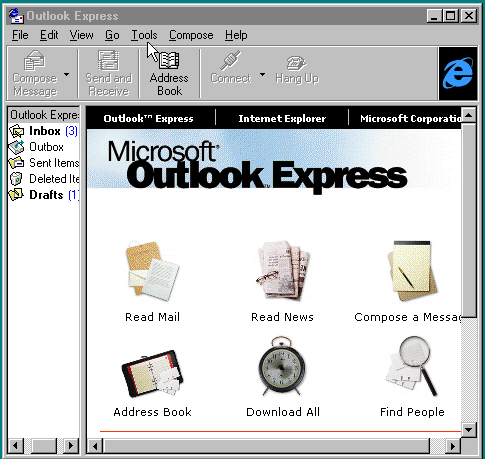The height and width of the screenshot is (459, 485).
Task: Select the Microsoft Corporation header tab
Action: 411,118
